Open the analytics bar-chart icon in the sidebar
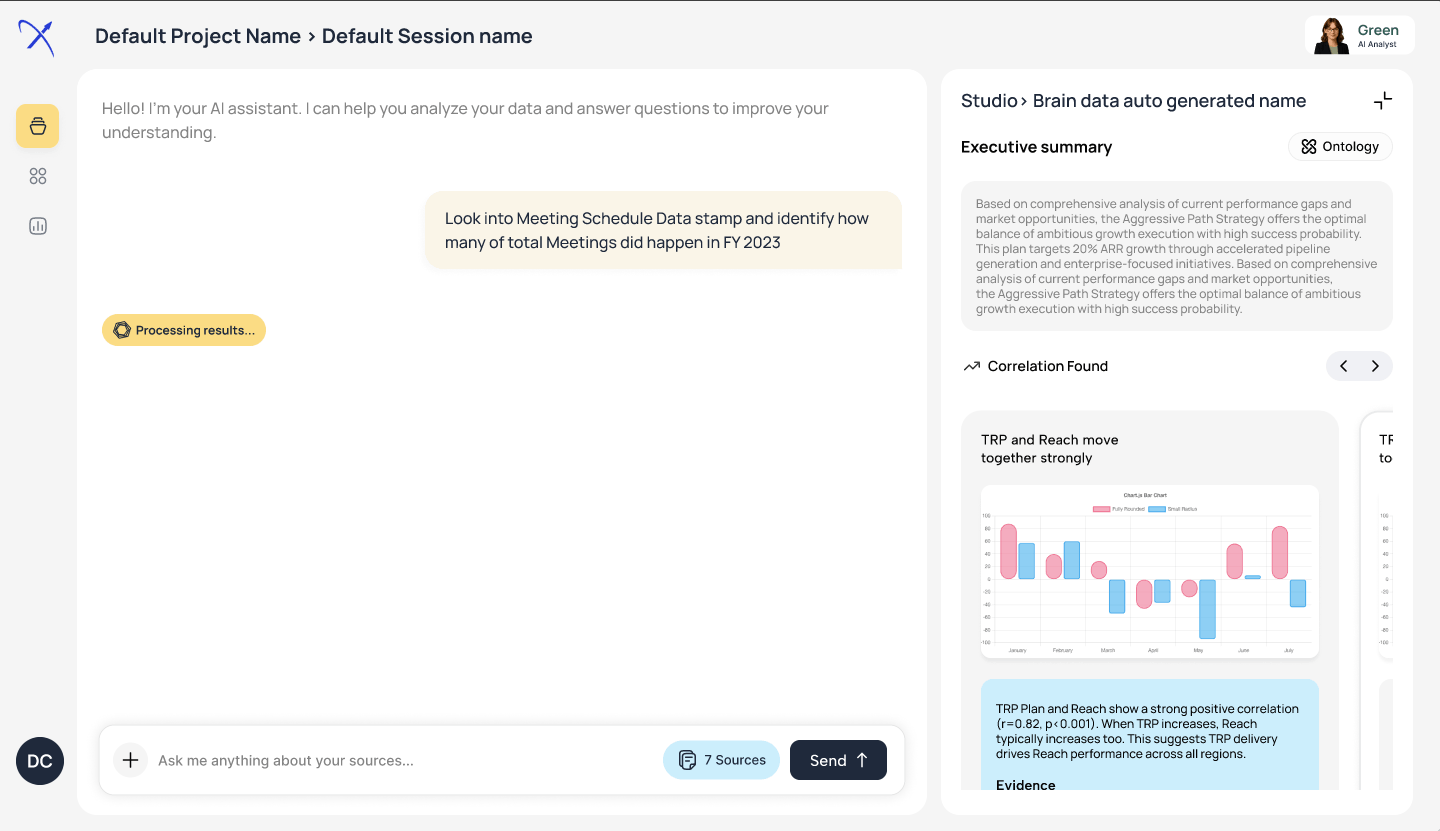 pyautogui.click(x=37, y=226)
